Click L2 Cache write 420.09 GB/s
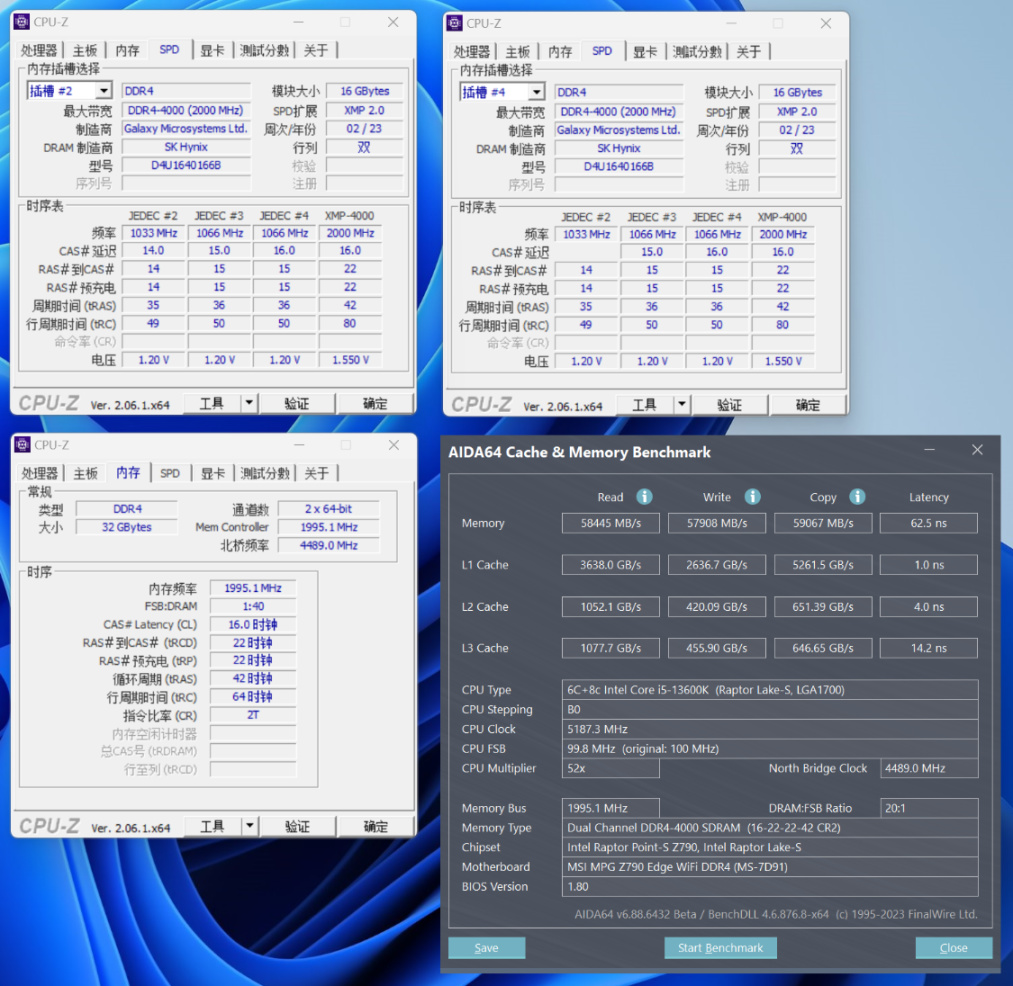 pyautogui.click(x=717, y=607)
